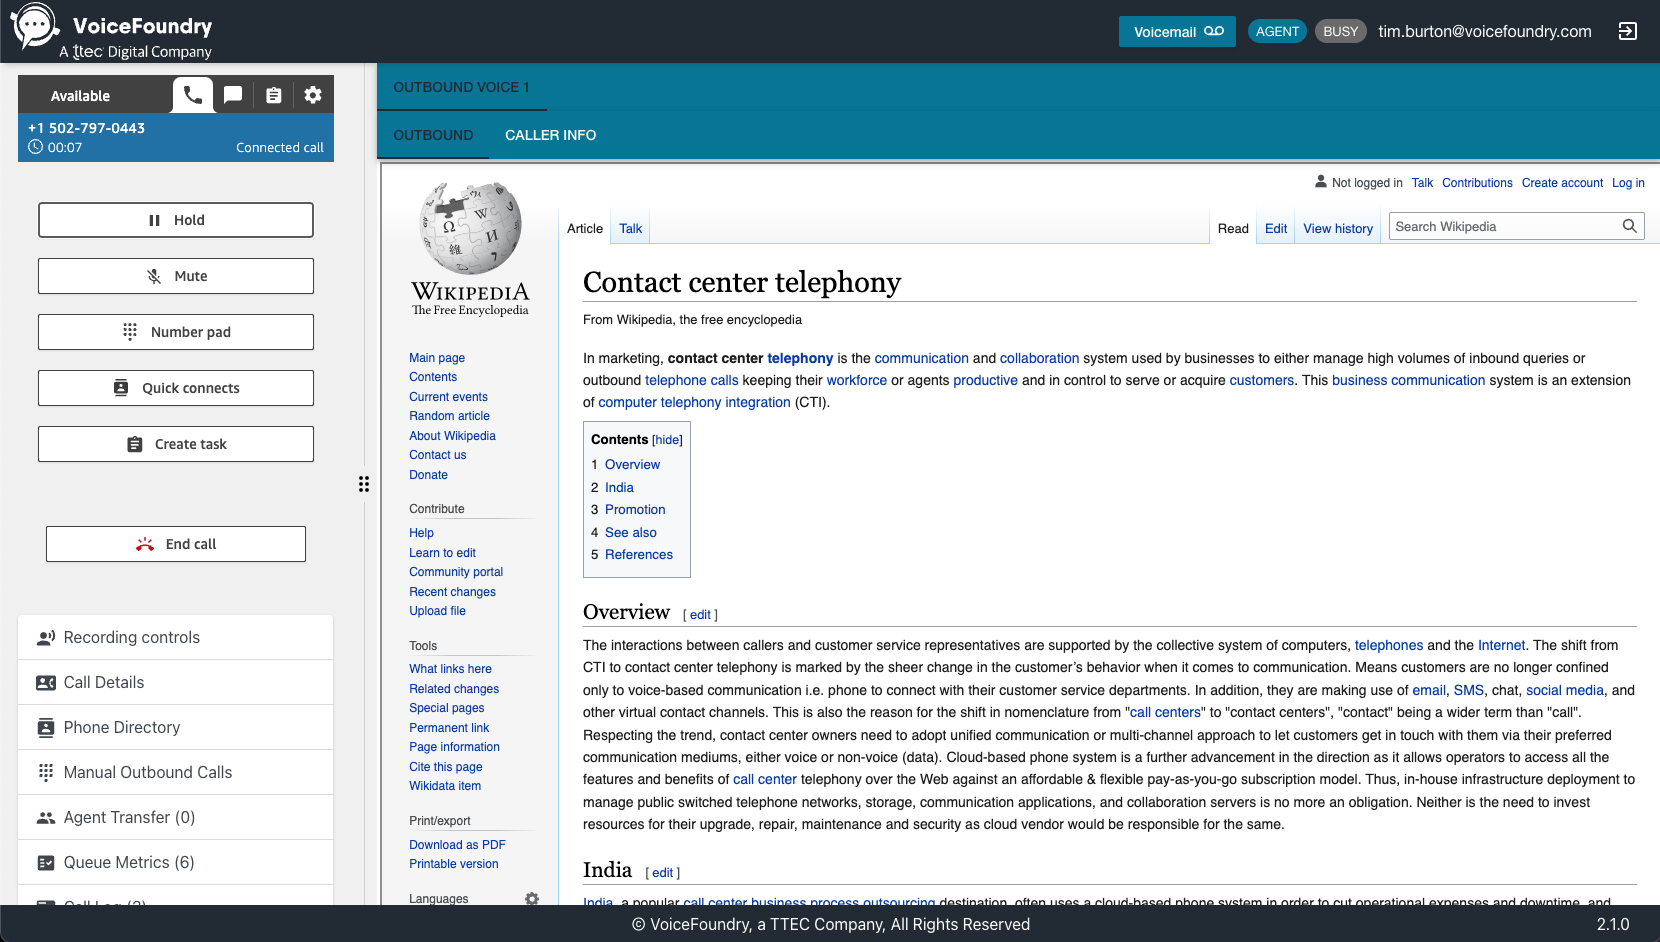This screenshot has height=942, width=1660.
Task: Open Quick connects
Action: pyautogui.click(x=176, y=388)
